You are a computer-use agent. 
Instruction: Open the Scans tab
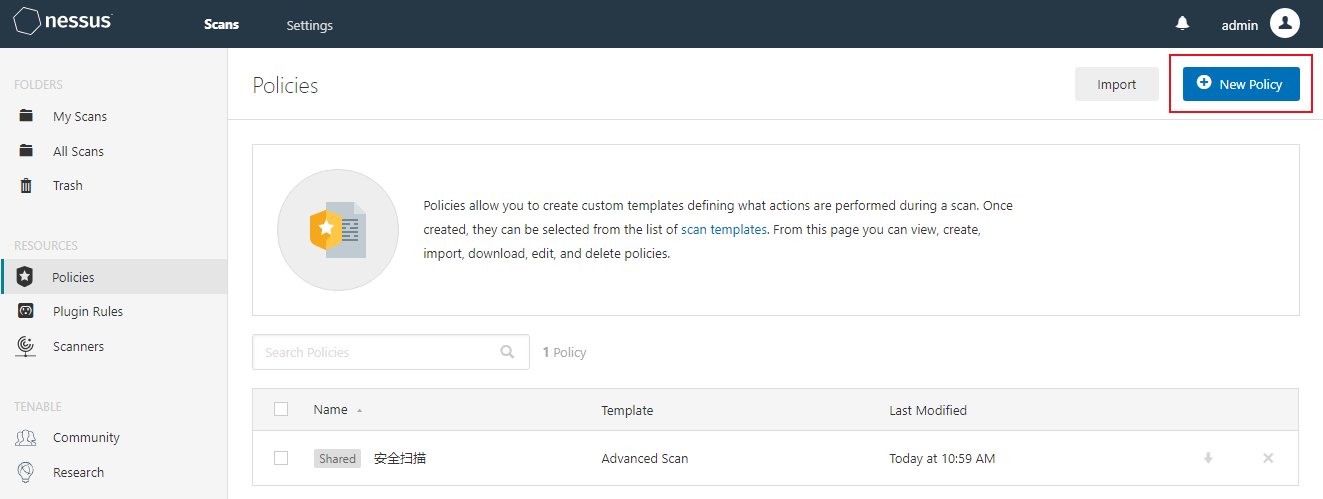click(x=221, y=25)
